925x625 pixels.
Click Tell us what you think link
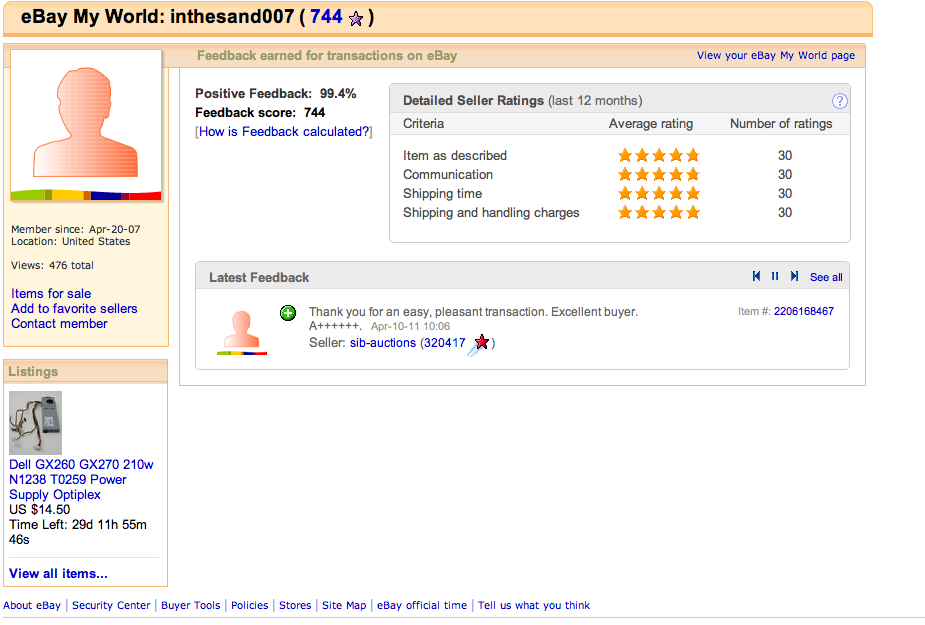(534, 606)
